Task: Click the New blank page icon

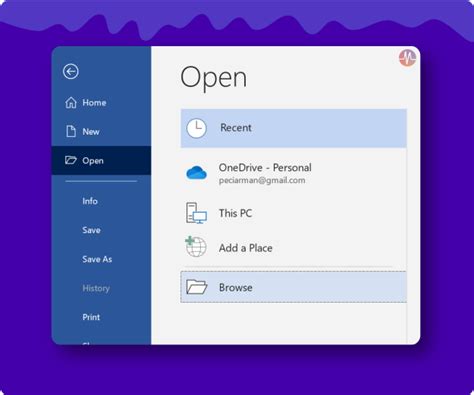Action: click(x=71, y=131)
